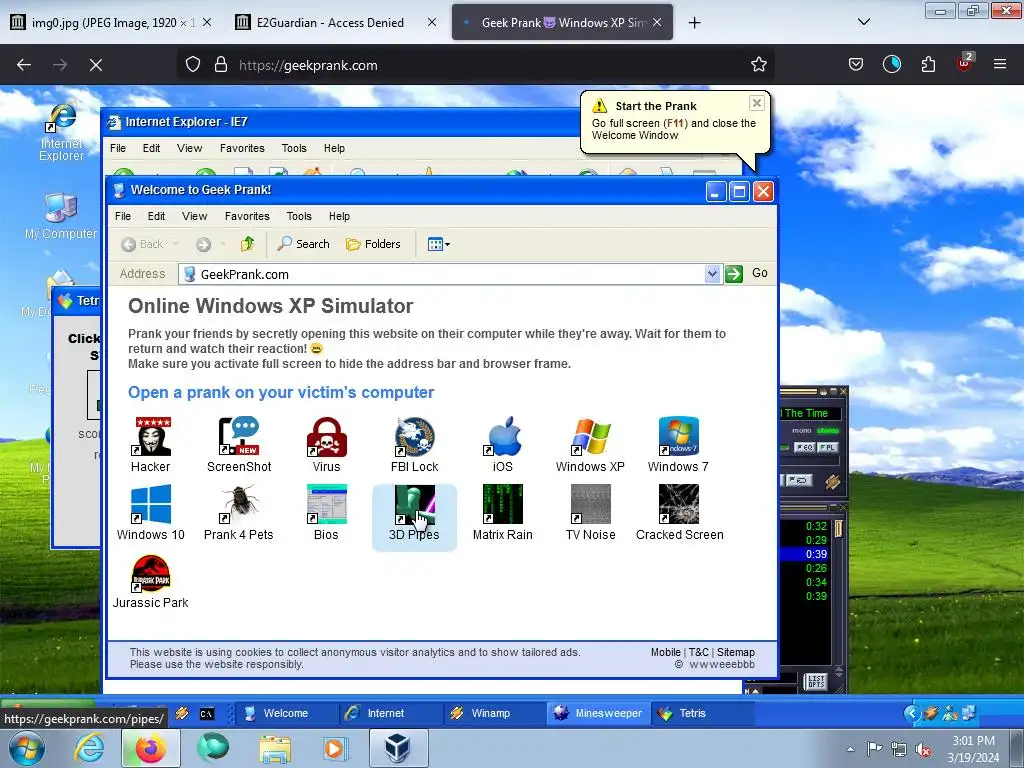Open File menu in Welcome window

[x=123, y=216]
